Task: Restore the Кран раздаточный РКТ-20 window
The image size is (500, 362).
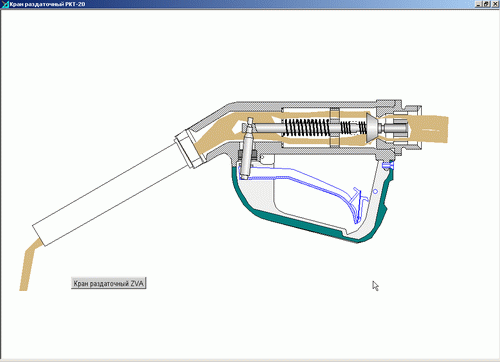Action: pyautogui.click(x=486, y=4)
